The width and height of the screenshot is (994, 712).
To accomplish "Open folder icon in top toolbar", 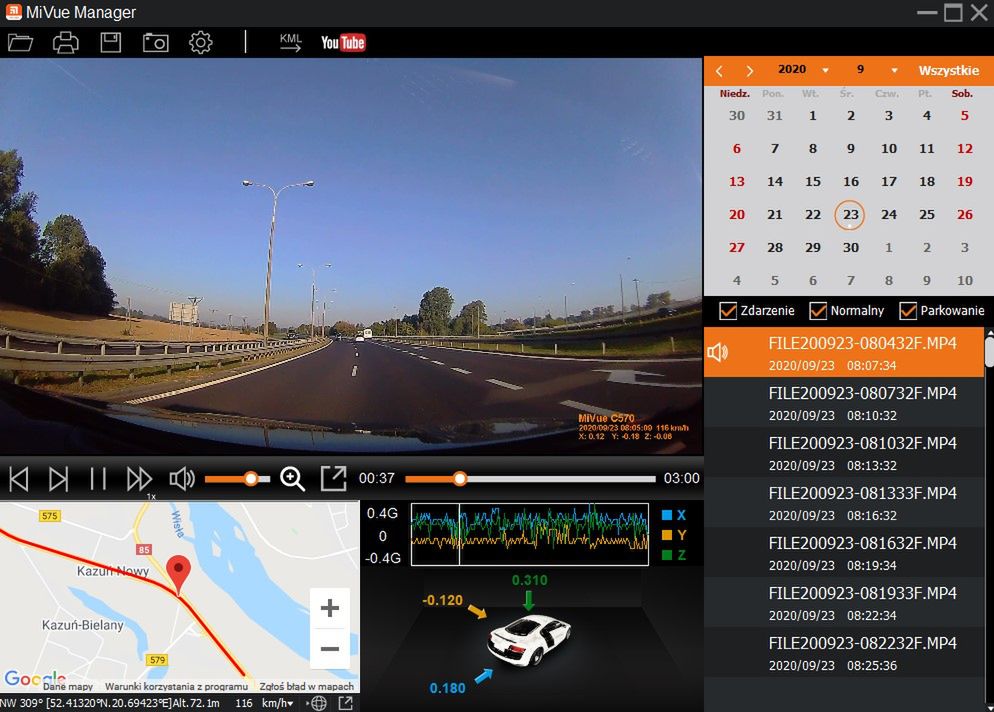I will tap(20, 42).
